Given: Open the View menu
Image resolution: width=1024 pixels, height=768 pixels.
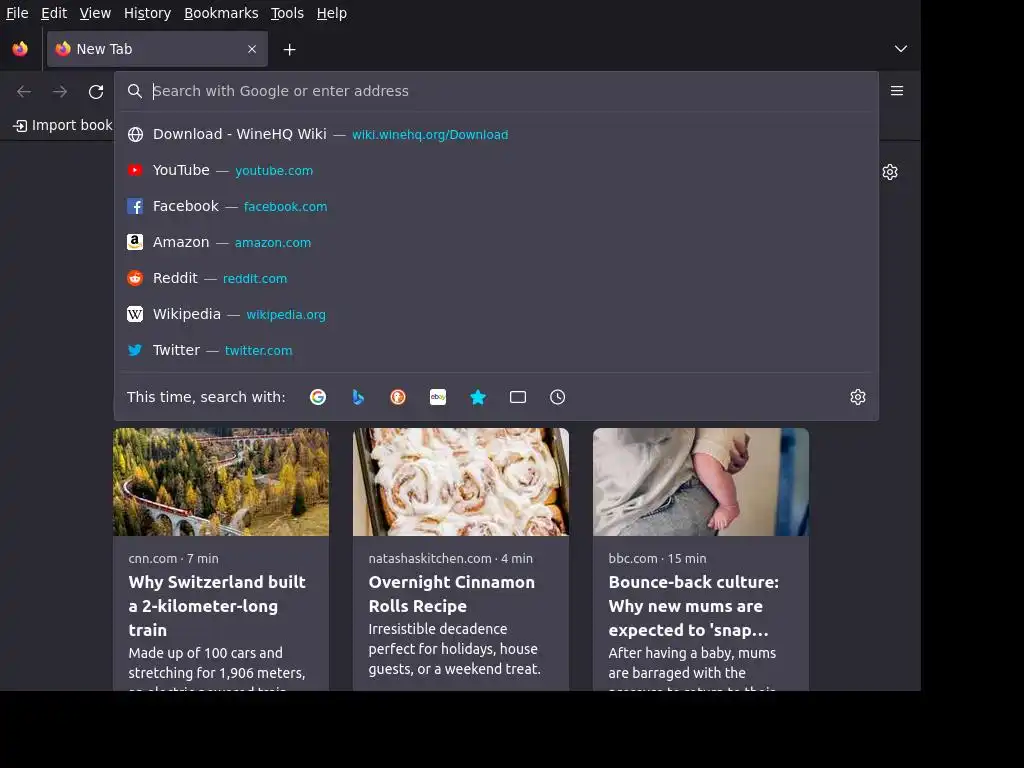Looking at the screenshot, I should click(95, 13).
